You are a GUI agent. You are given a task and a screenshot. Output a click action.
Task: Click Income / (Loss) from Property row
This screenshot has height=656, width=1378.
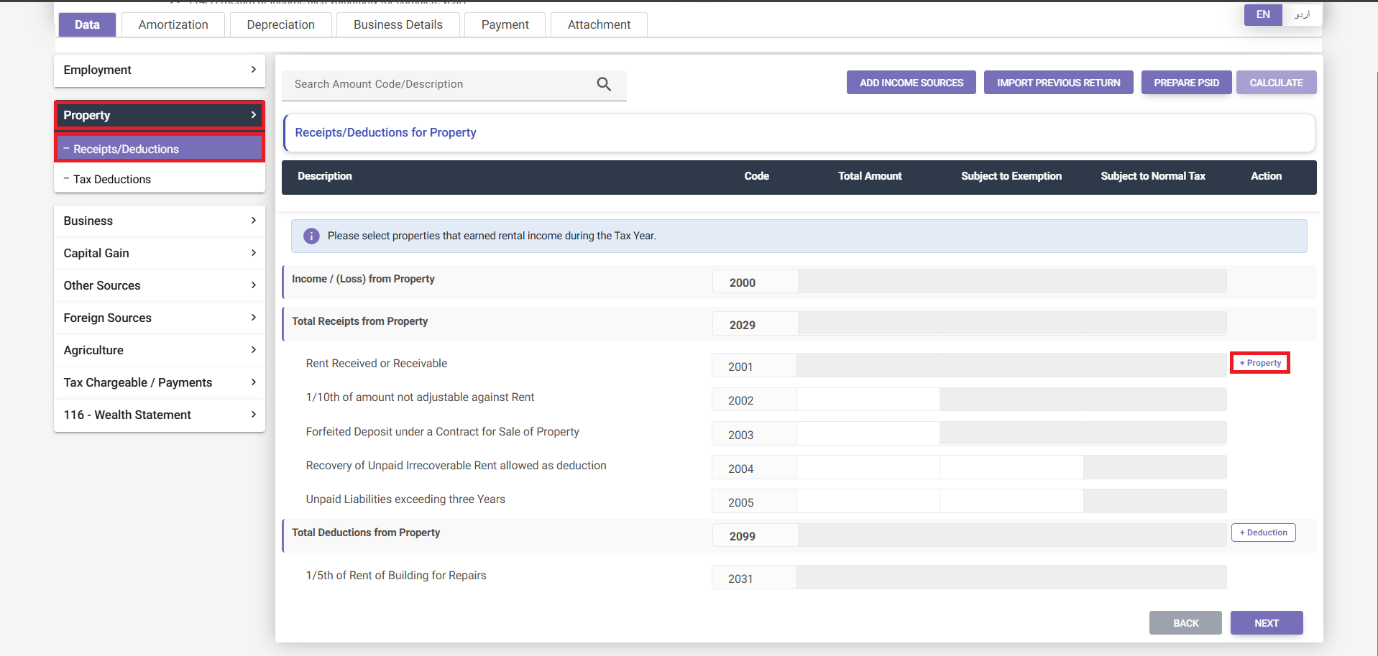click(799, 282)
